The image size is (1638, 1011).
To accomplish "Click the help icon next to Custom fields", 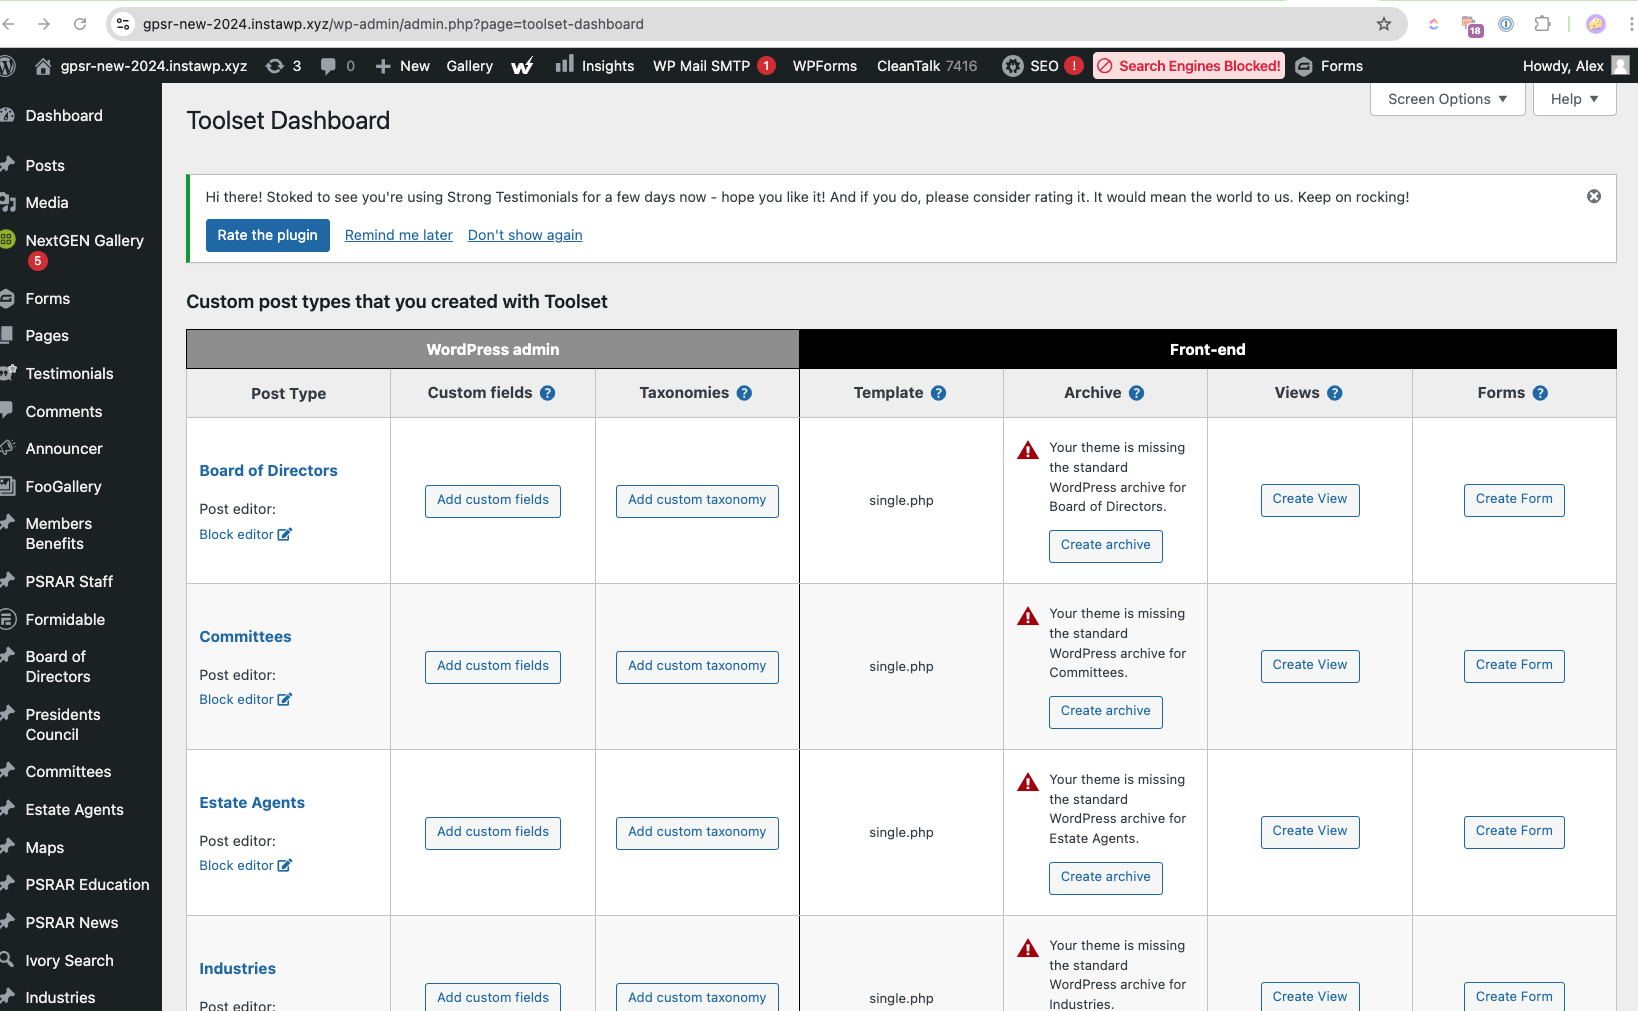I will [x=548, y=393].
